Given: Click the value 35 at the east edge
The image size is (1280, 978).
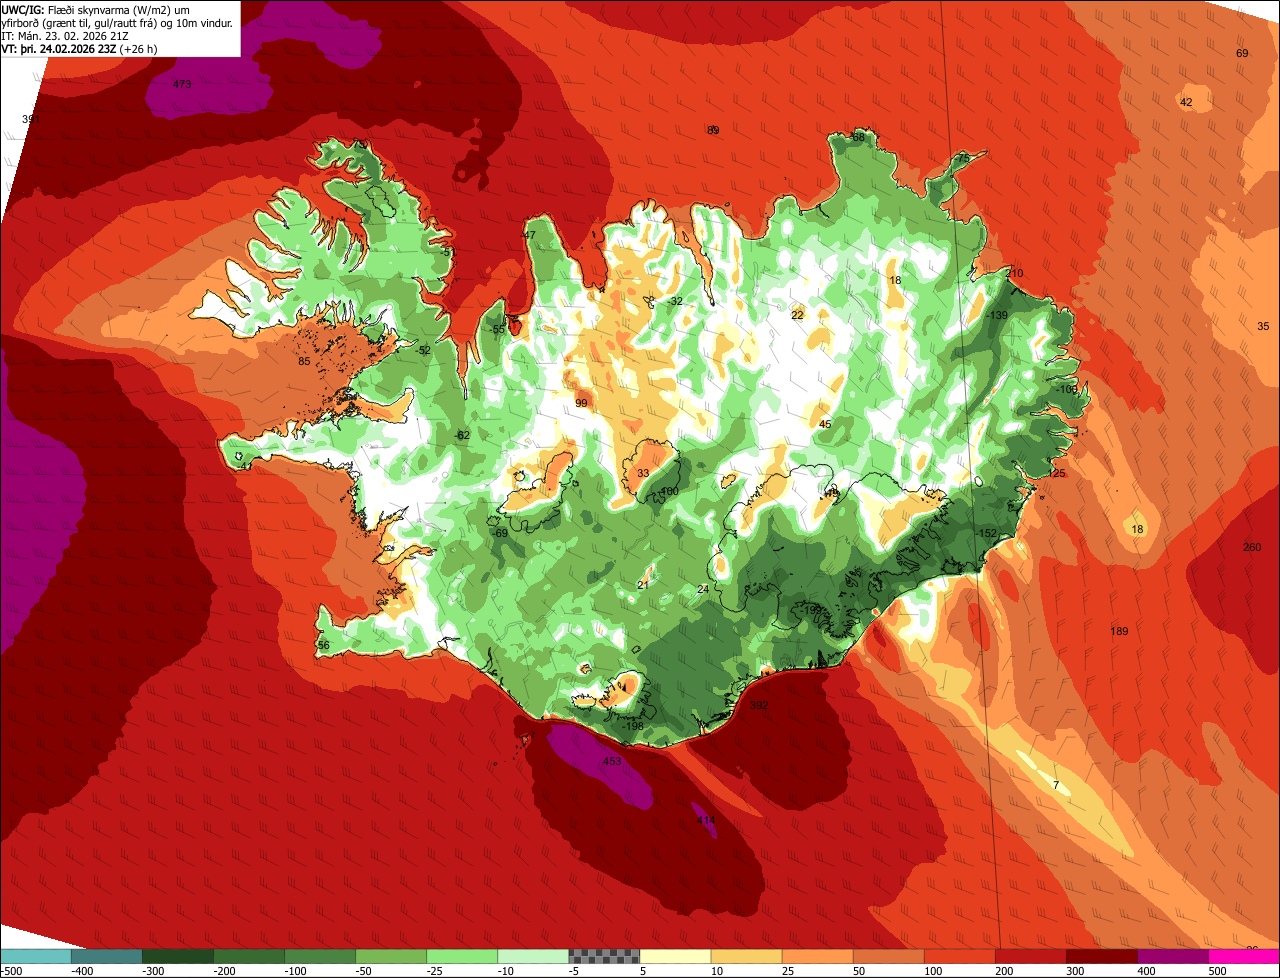Looking at the screenshot, I should click(x=1263, y=326).
